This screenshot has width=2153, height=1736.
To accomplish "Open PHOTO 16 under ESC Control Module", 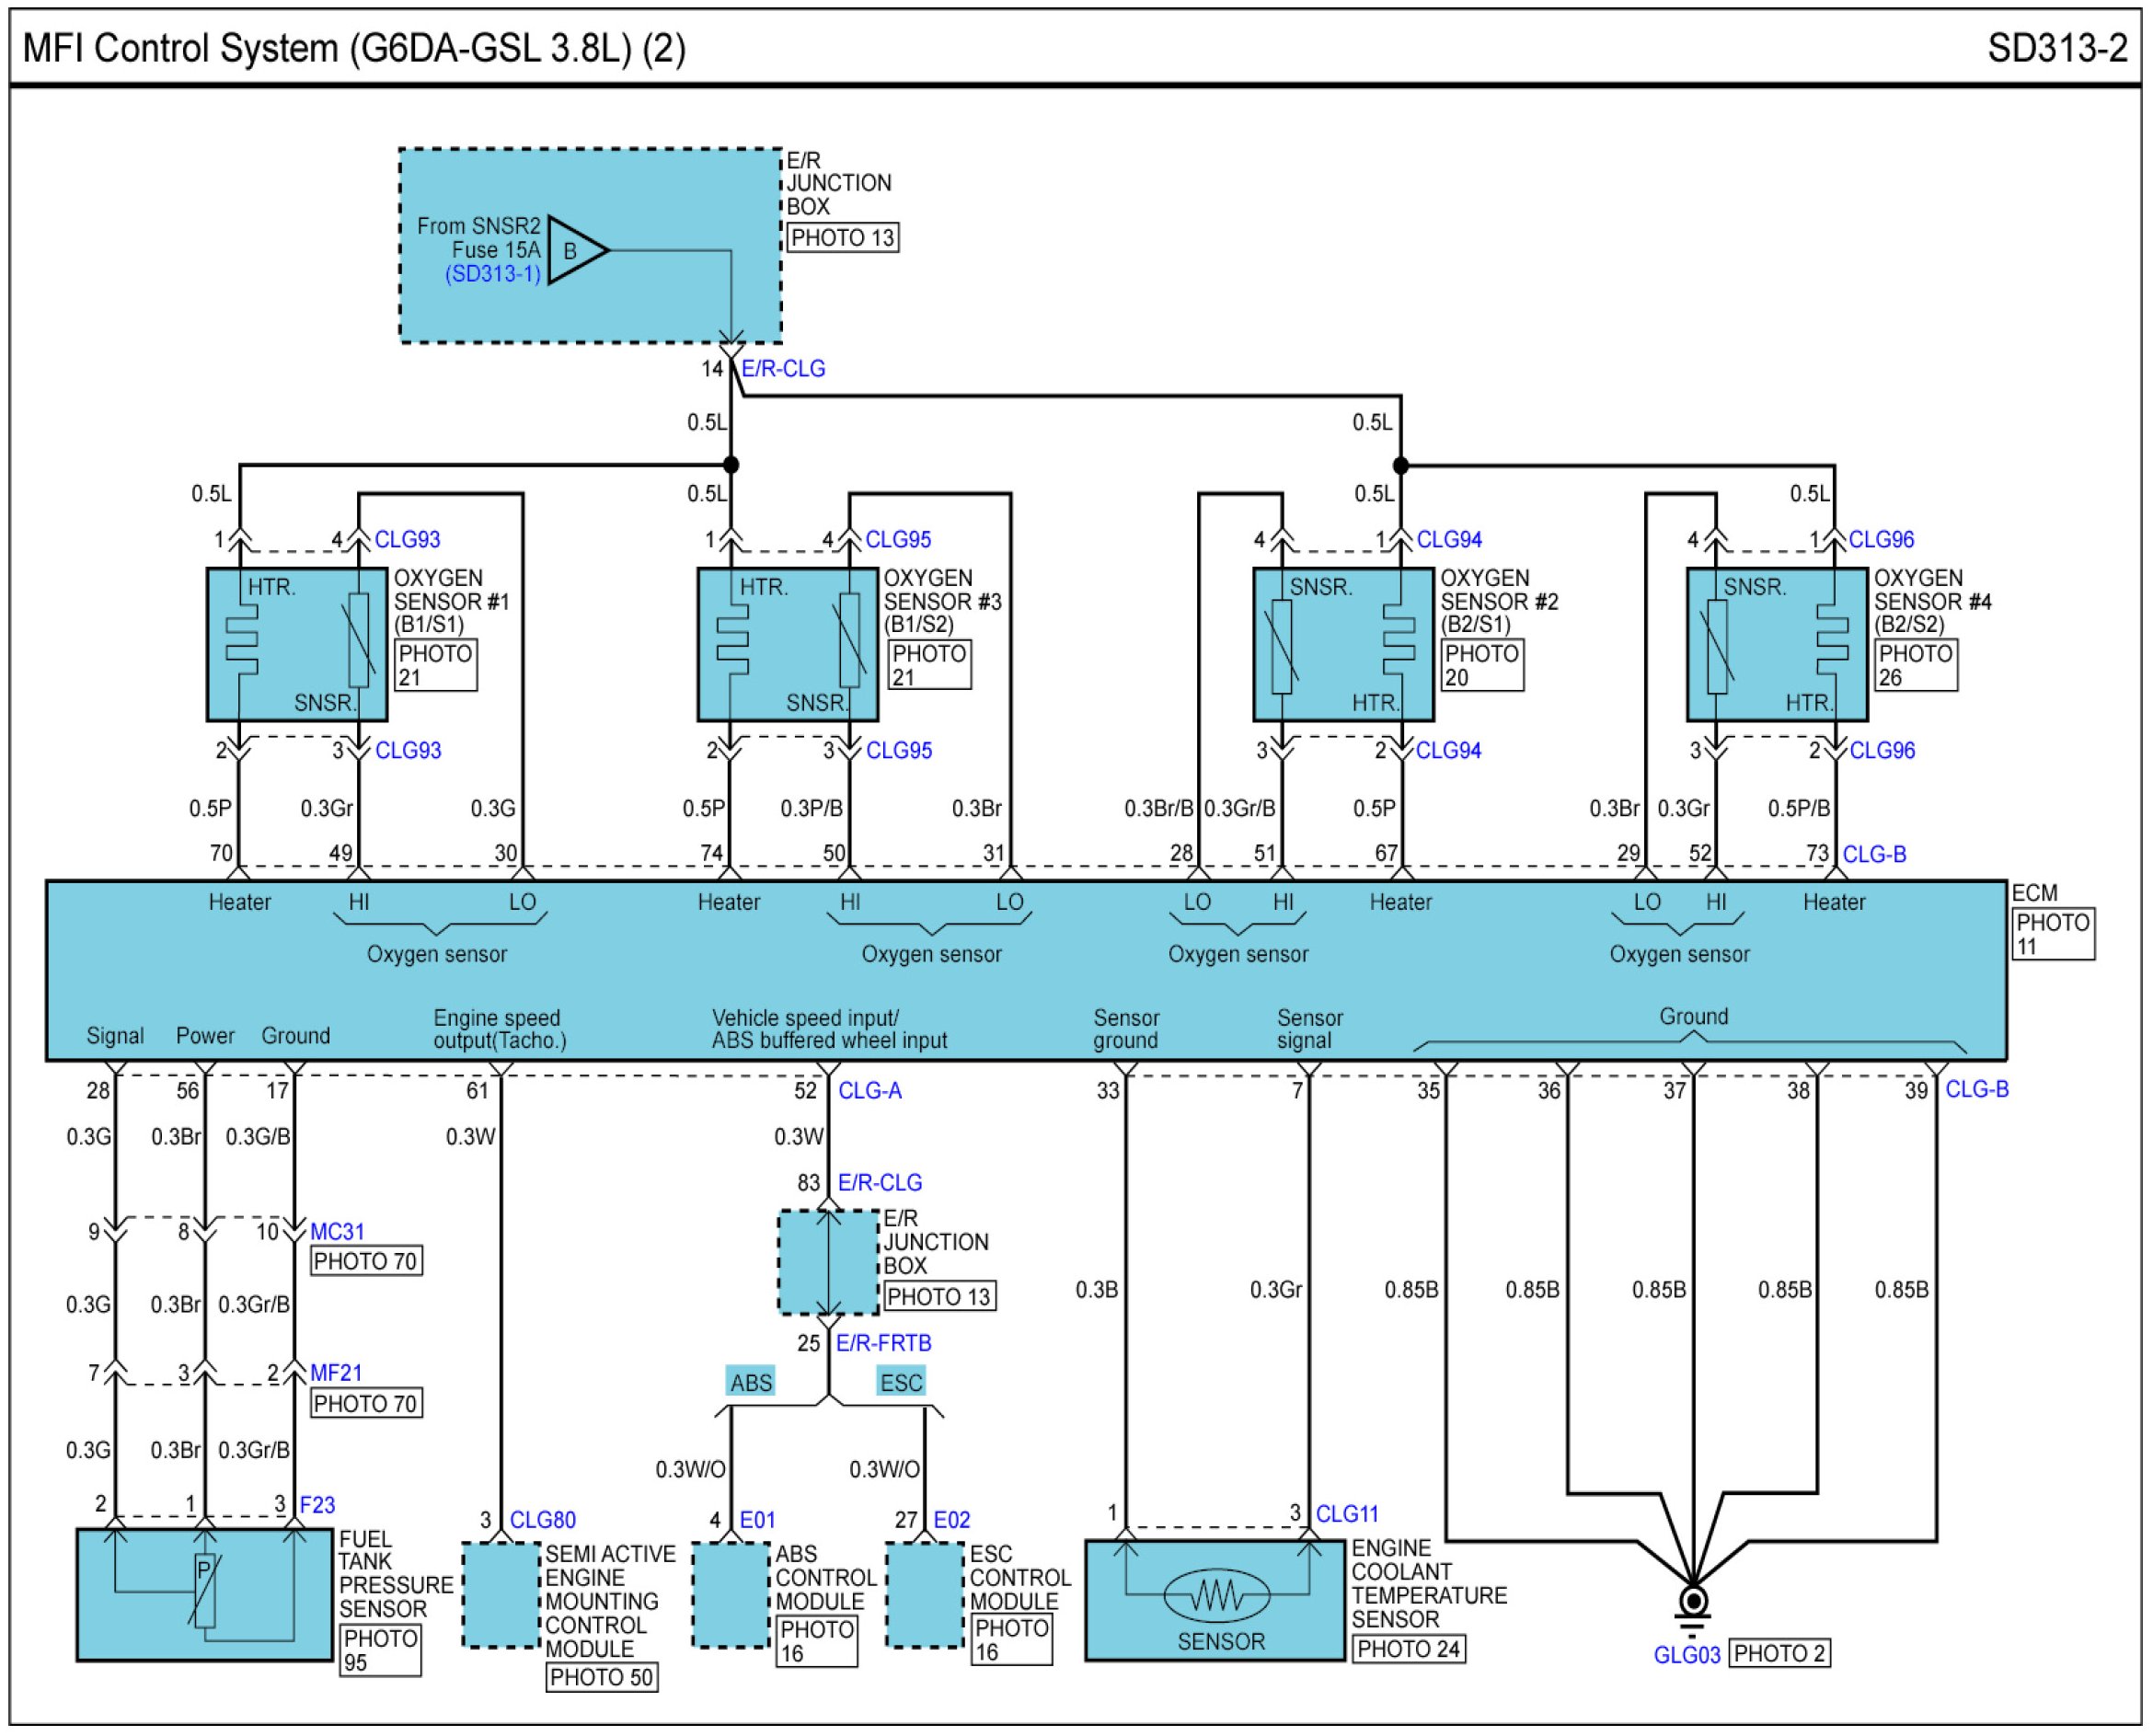I will pos(1012,1641).
